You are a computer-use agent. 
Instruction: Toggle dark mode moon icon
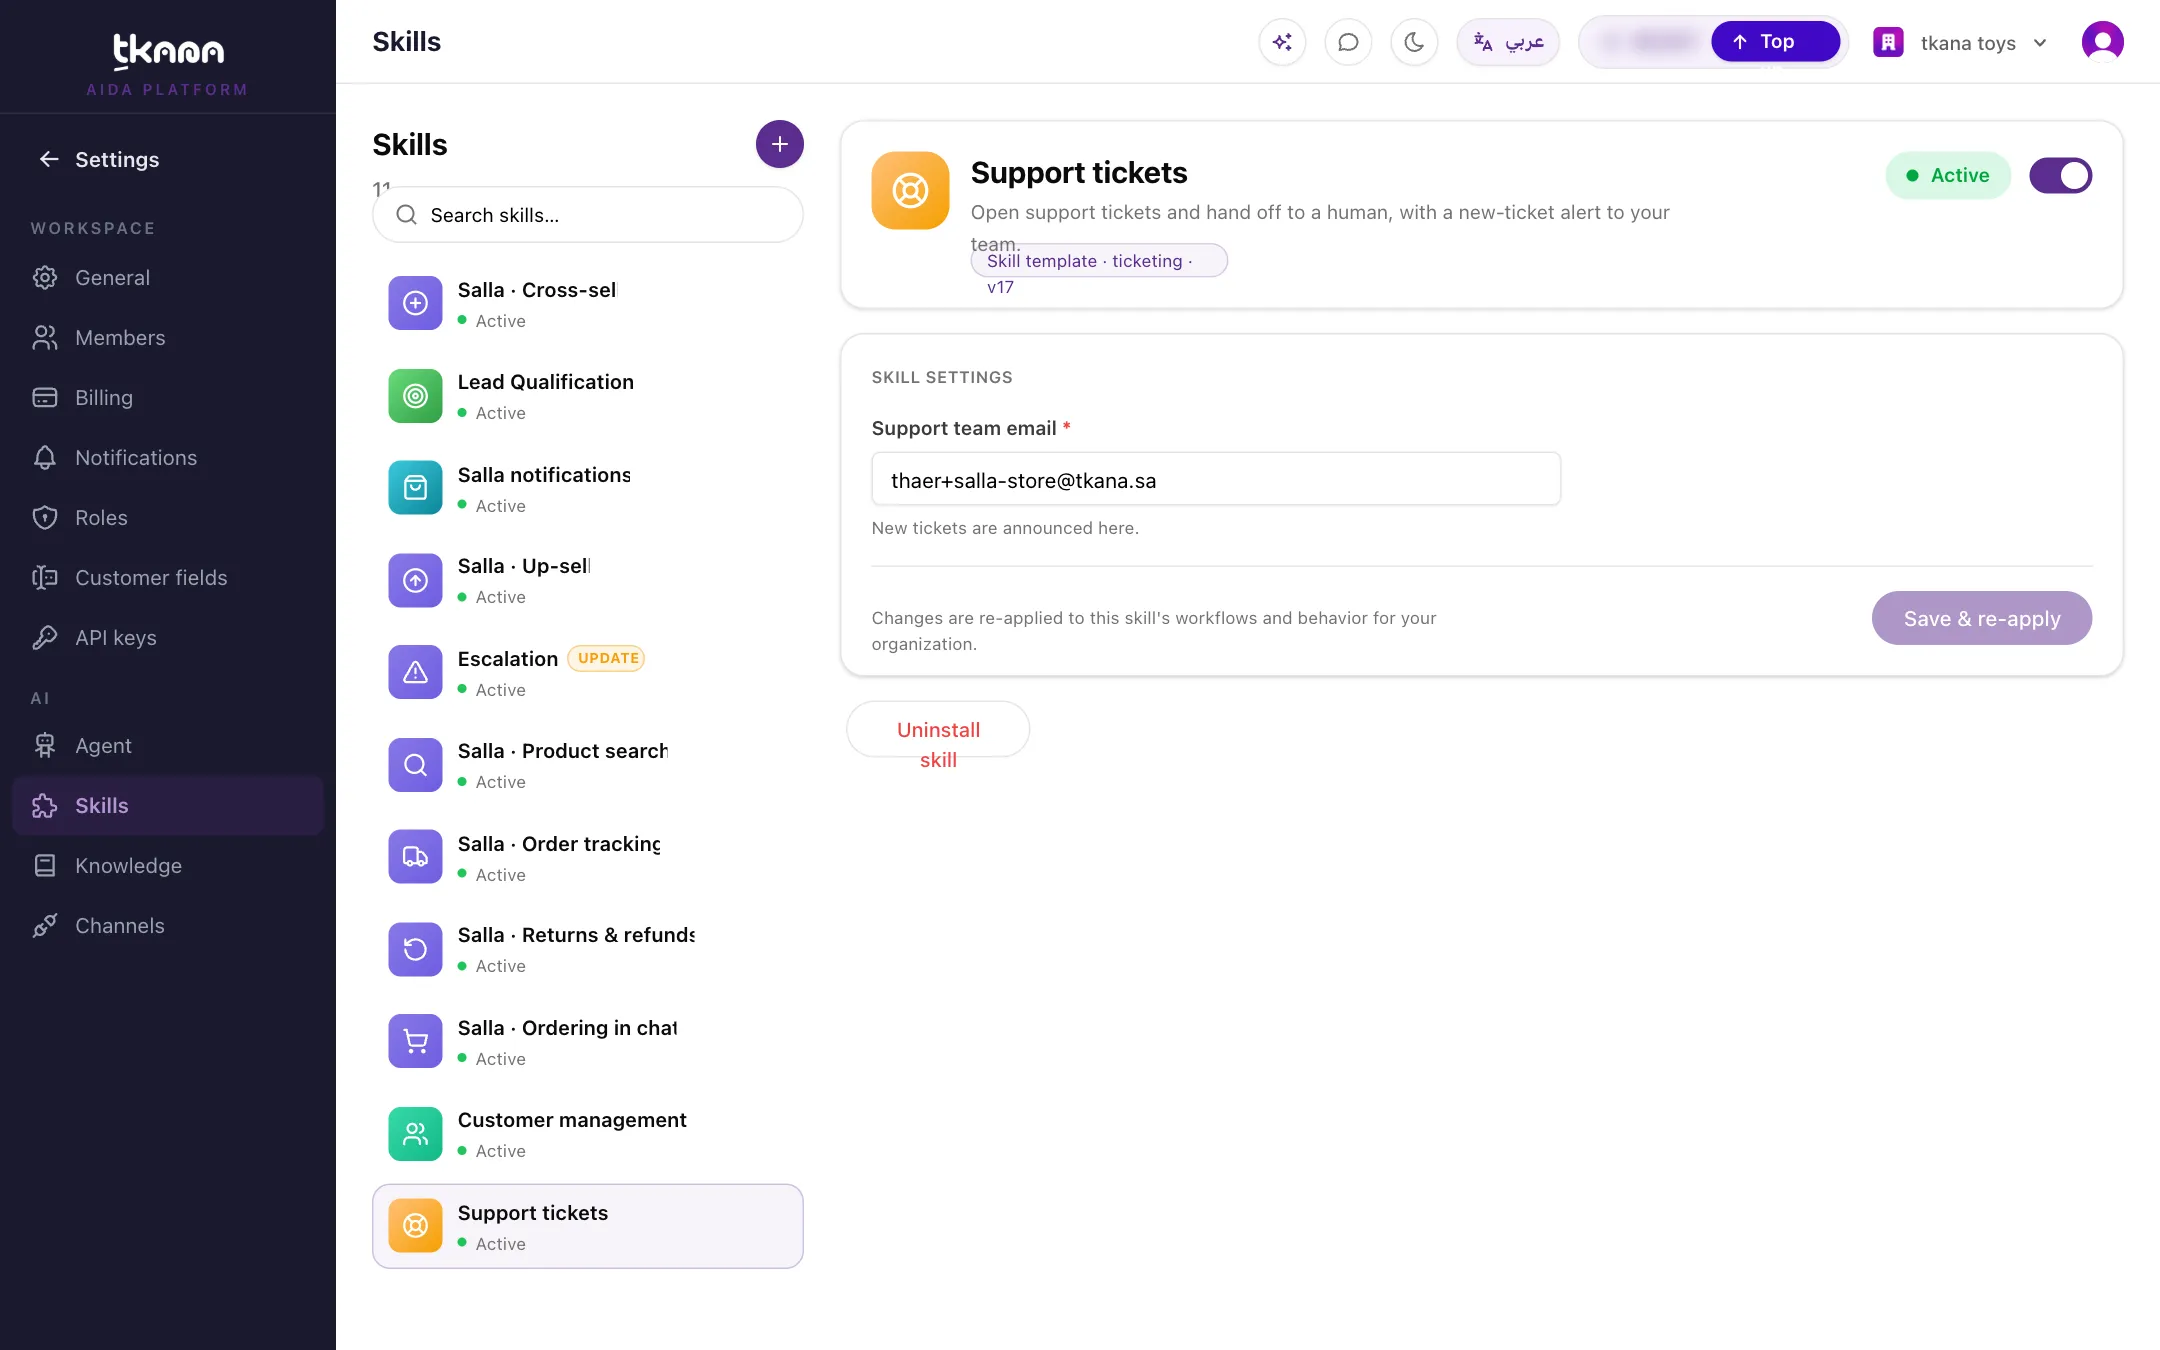coord(1414,42)
